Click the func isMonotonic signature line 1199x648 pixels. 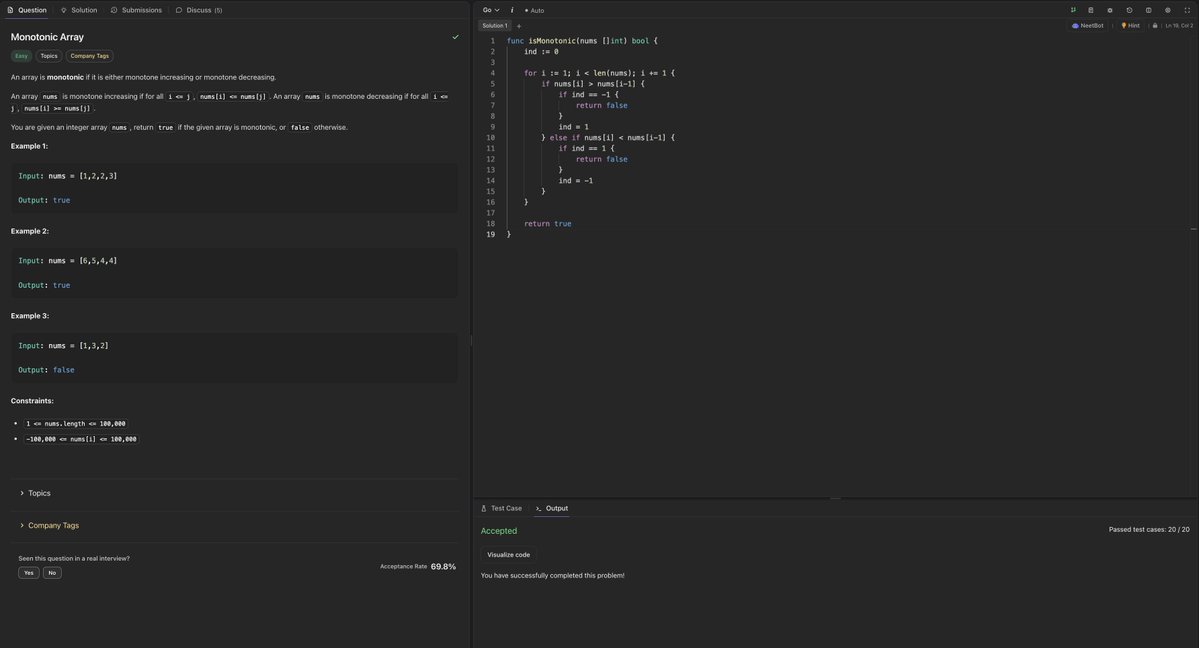tap(582, 41)
